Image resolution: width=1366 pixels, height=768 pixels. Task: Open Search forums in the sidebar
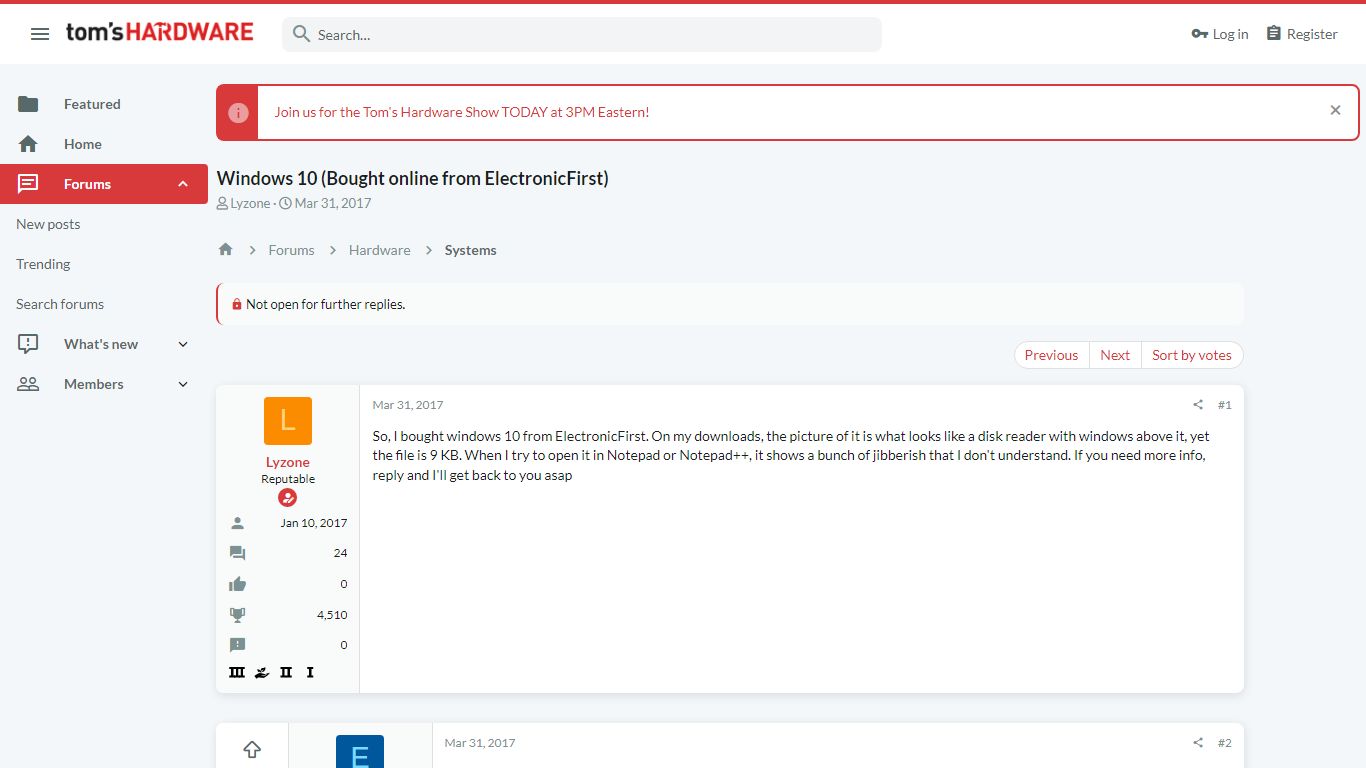click(x=60, y=304)
